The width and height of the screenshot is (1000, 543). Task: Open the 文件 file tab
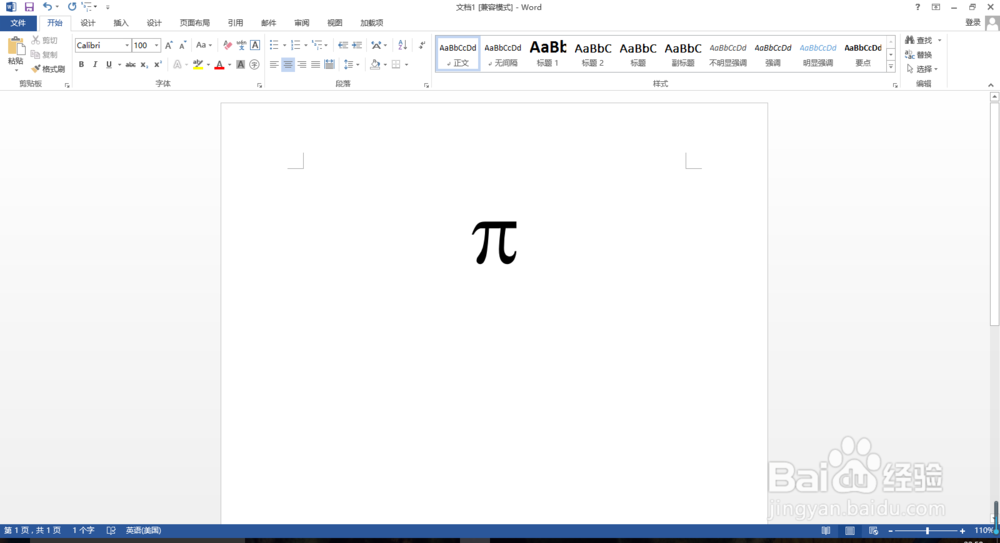(18, 23)
